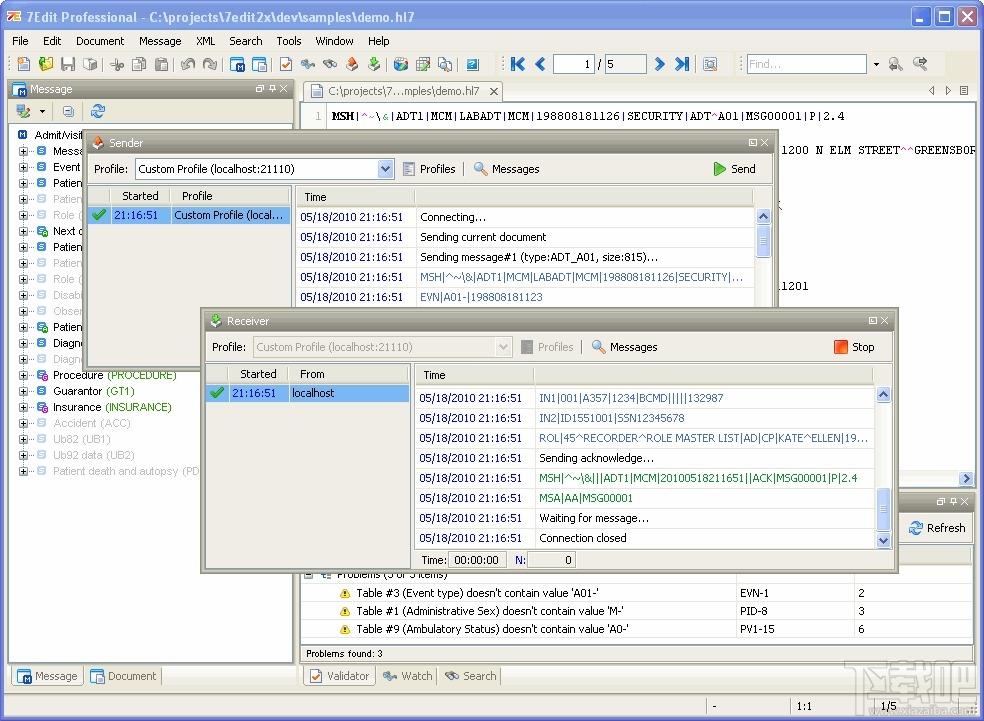The image size is (984, 721).
Task: Go to next message arrow icon
Action: (x=660, y=64)
